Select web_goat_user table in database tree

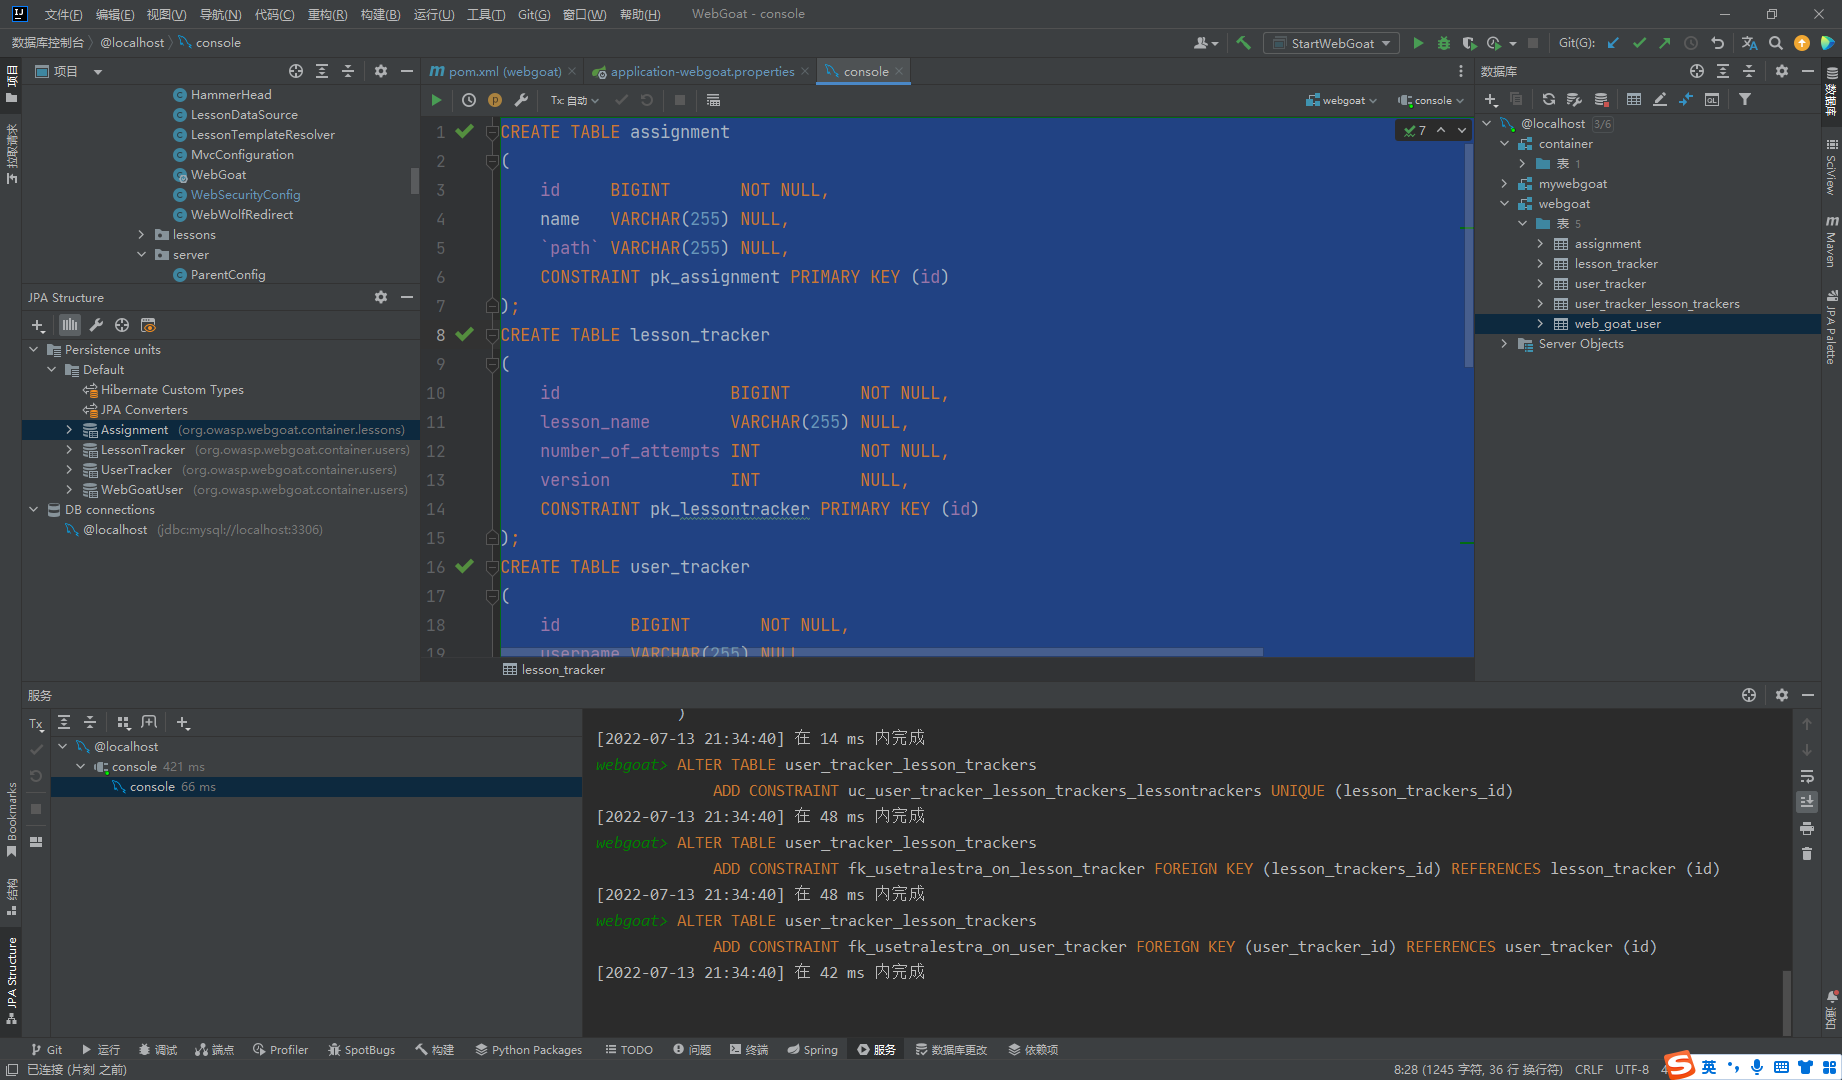pyautogui.click(x=1616, y=324)
